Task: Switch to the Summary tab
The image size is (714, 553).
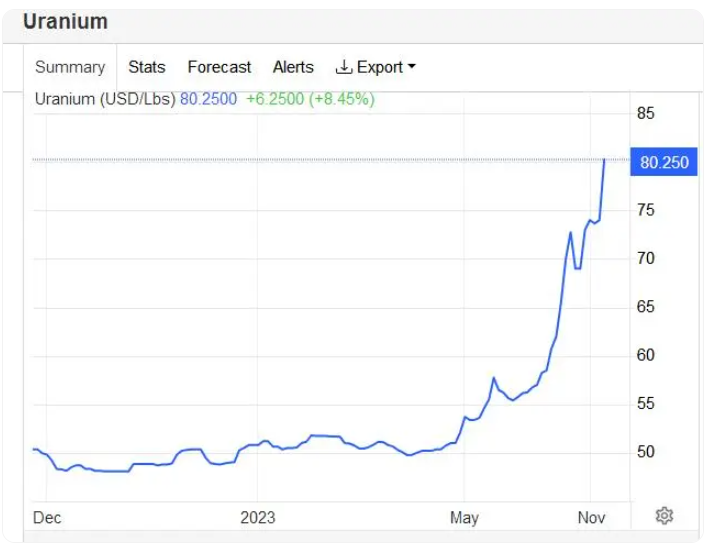Action: [x=70, y=67]
